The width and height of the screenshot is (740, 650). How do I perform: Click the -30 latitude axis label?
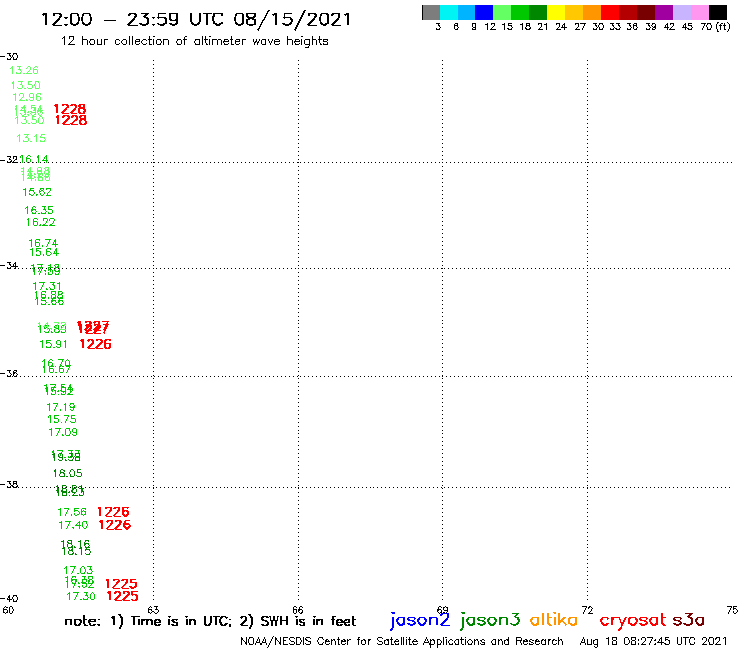coord(9,57)
